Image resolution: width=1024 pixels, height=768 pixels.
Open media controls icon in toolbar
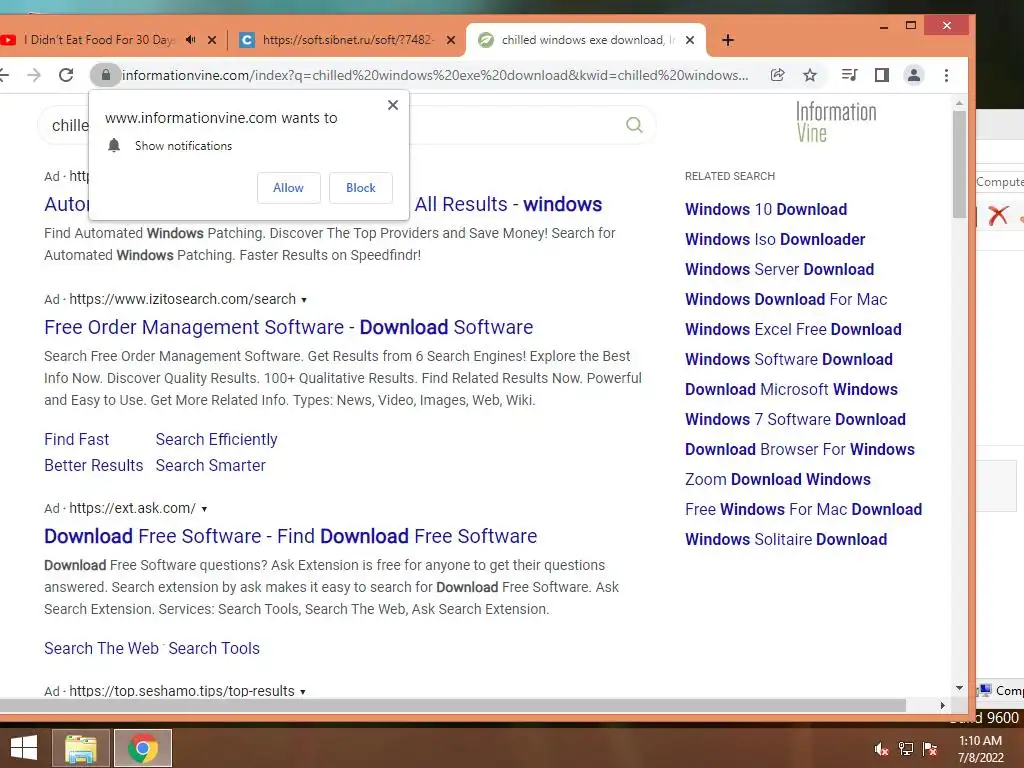849,75
